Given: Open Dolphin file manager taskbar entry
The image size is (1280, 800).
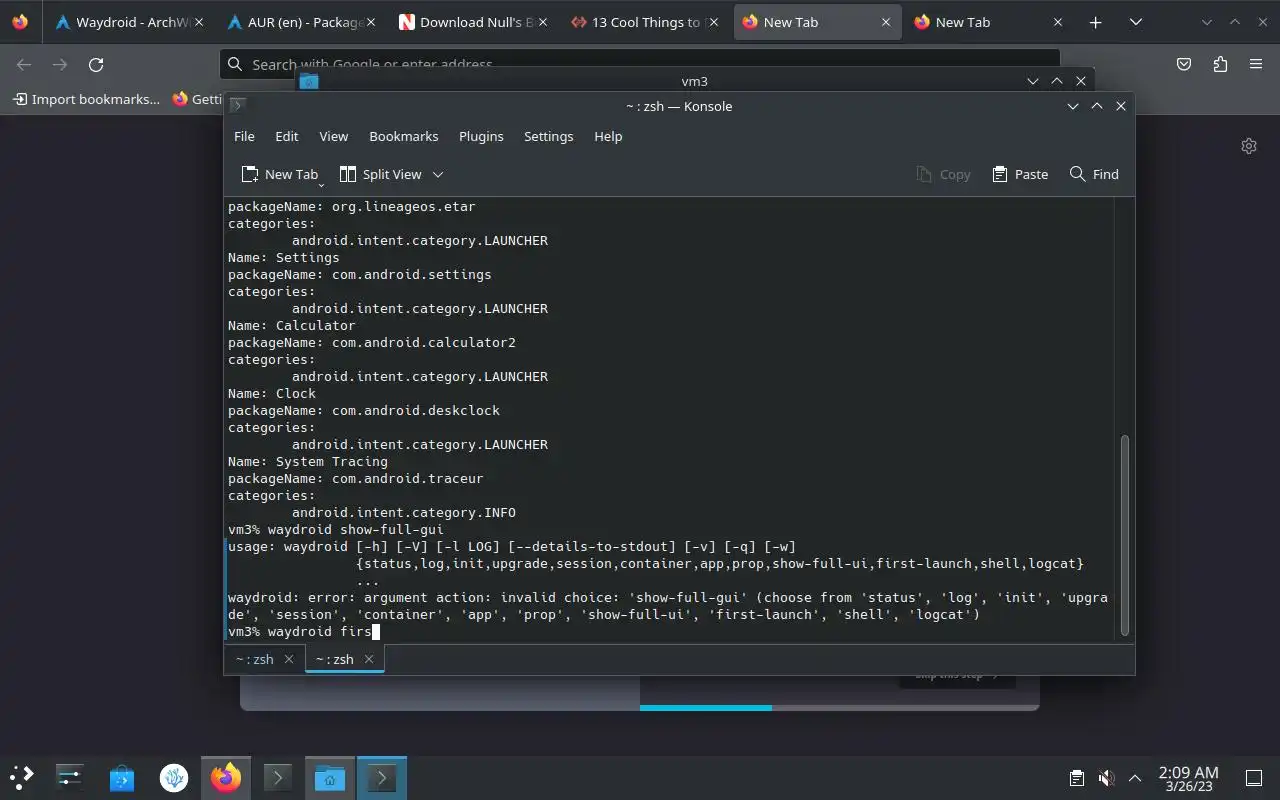Looking at the screenshot, I should tap(329, 777).
